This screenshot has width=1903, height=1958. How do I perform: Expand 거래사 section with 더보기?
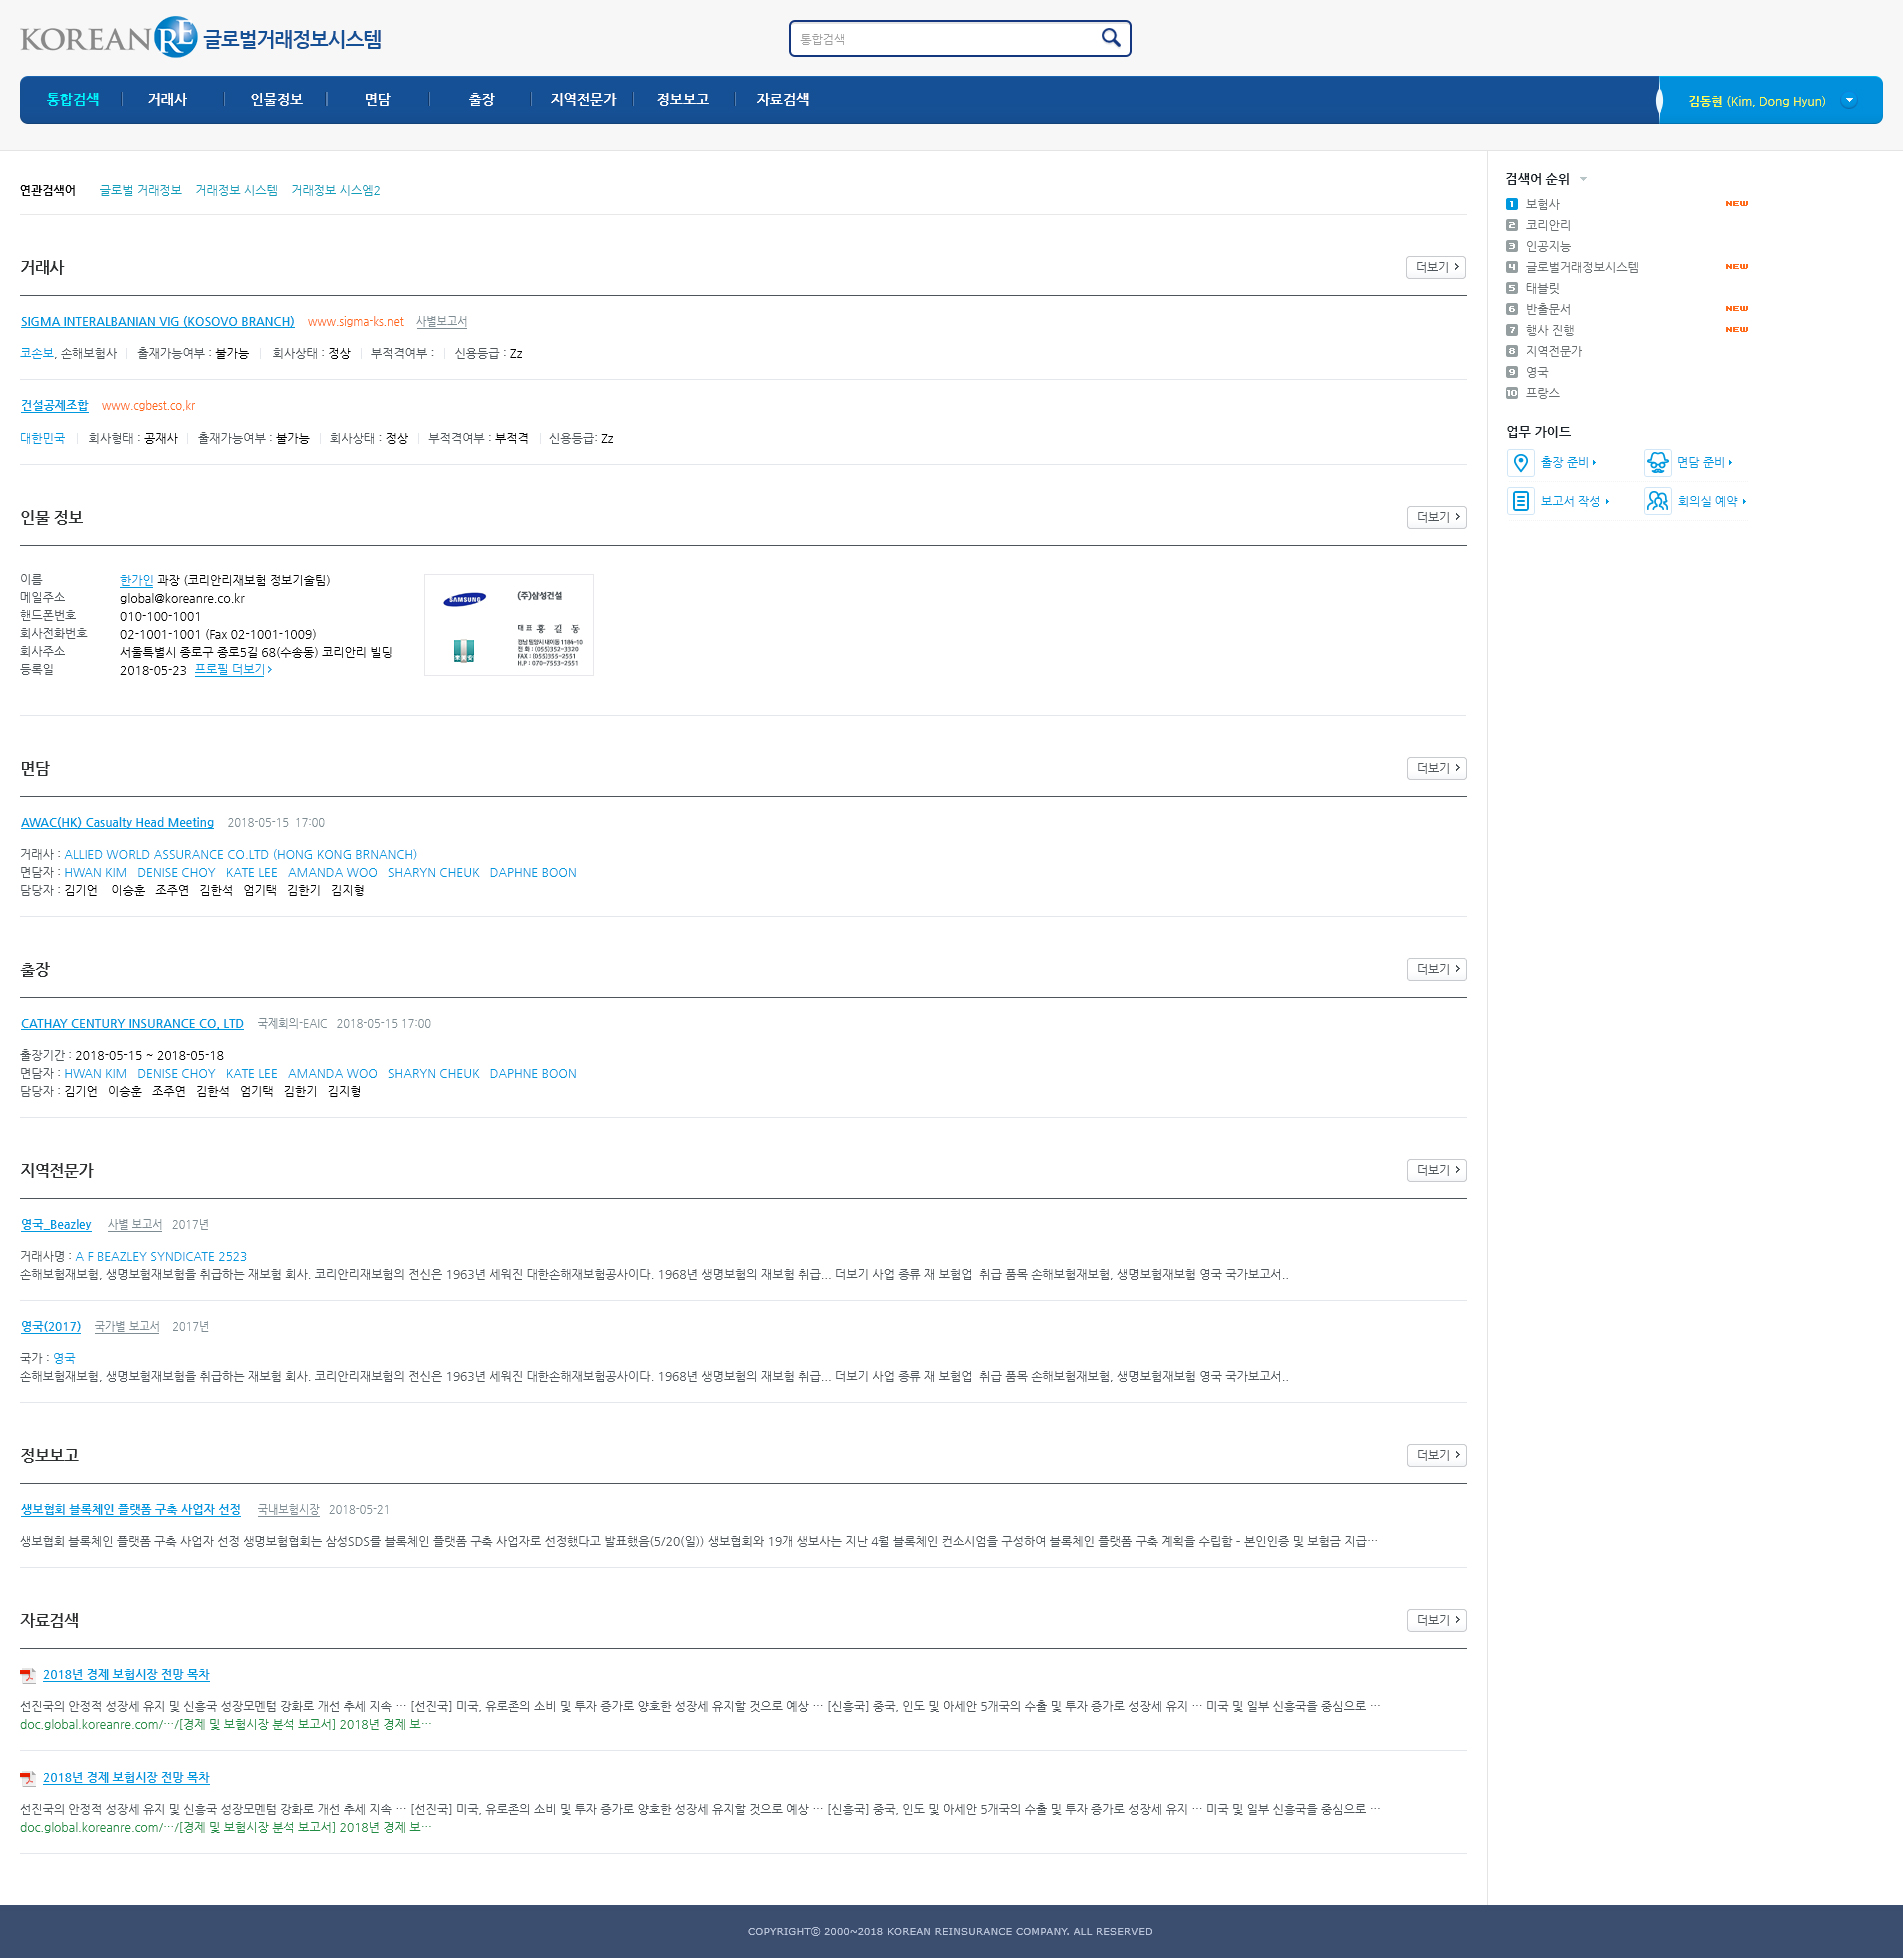tap(1436, 268)
